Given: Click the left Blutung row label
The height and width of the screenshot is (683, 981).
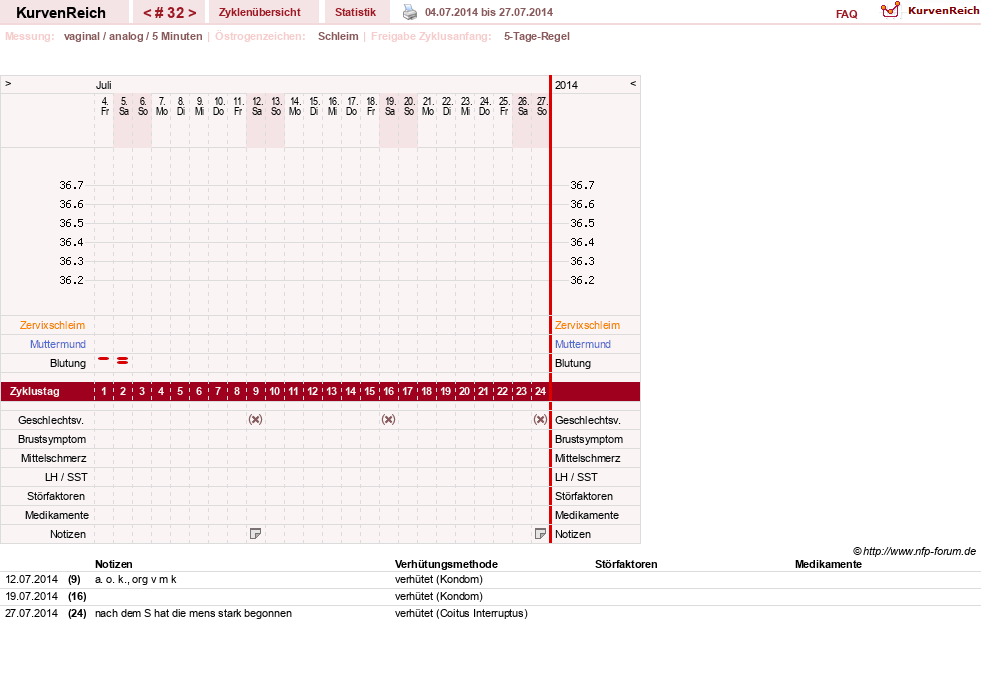Looking at the screenshot, I should click(x=68, y=363).
